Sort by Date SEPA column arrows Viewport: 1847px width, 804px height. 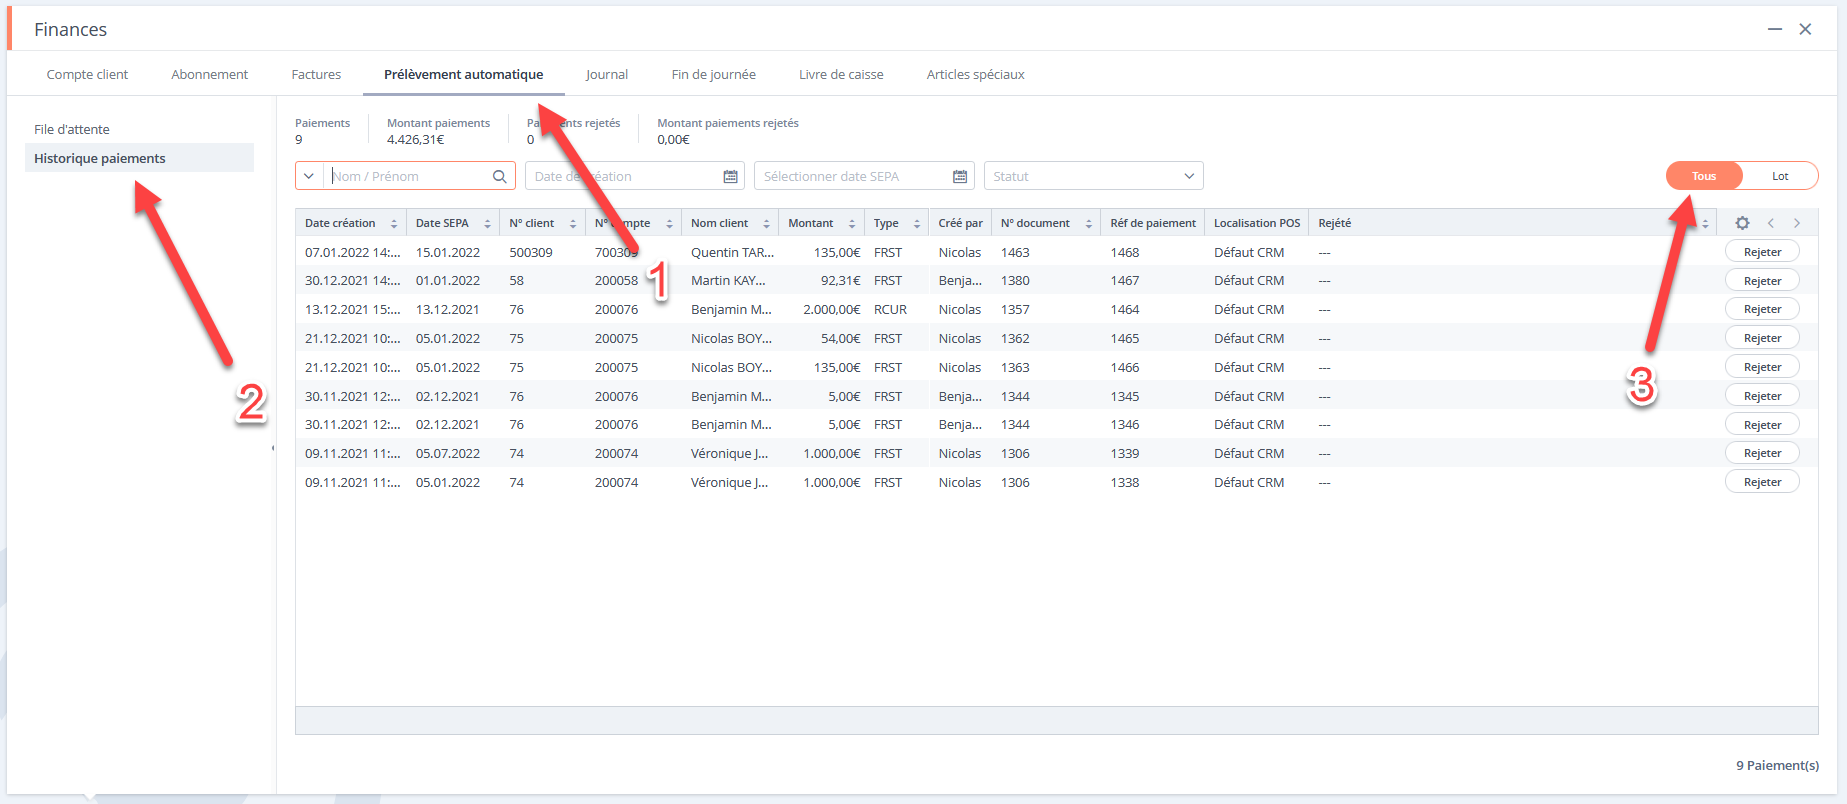pos(488,224)
